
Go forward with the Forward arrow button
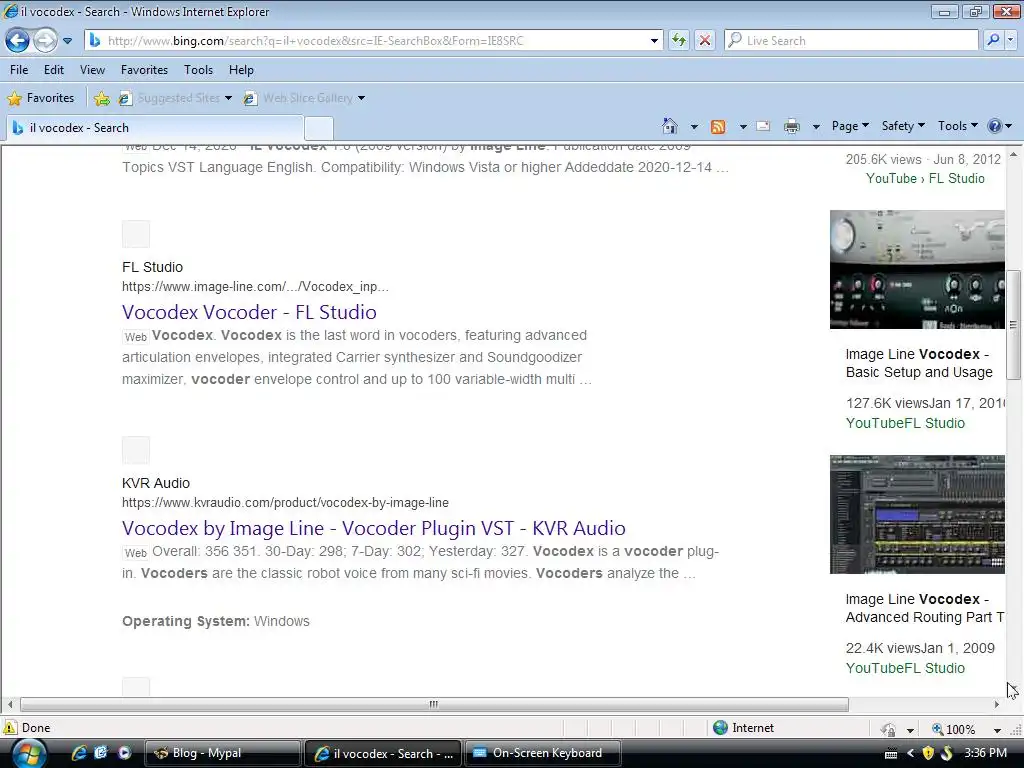point(44,40)
